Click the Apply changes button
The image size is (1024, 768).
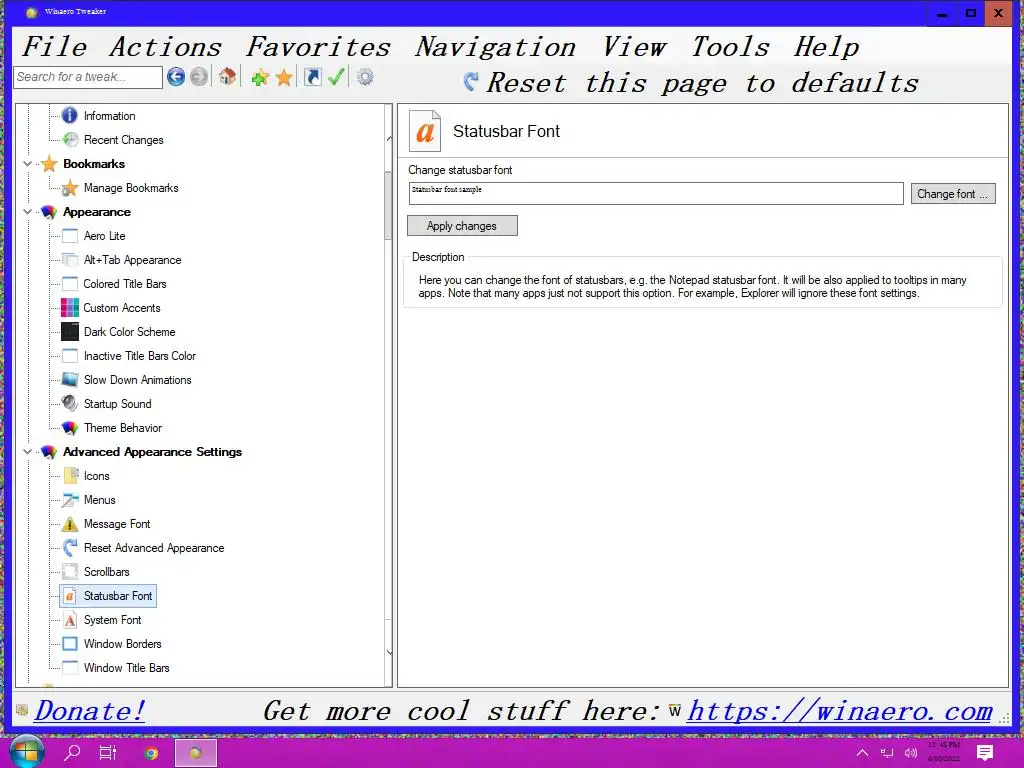pyautogui.click(x=462, y=226)
